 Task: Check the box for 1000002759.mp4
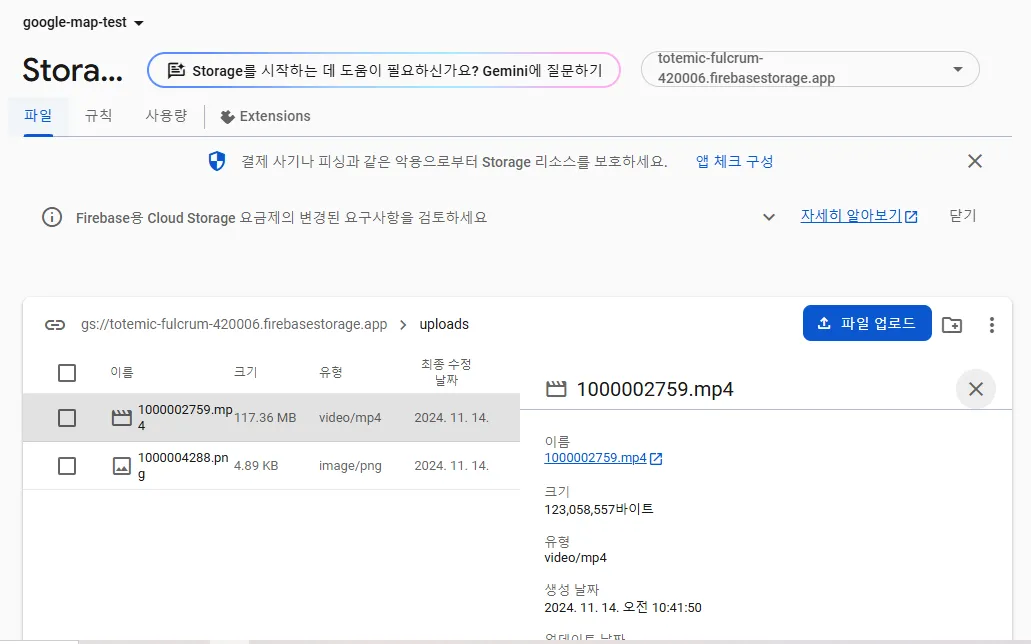pyautogui.click(x=67, y=418)
